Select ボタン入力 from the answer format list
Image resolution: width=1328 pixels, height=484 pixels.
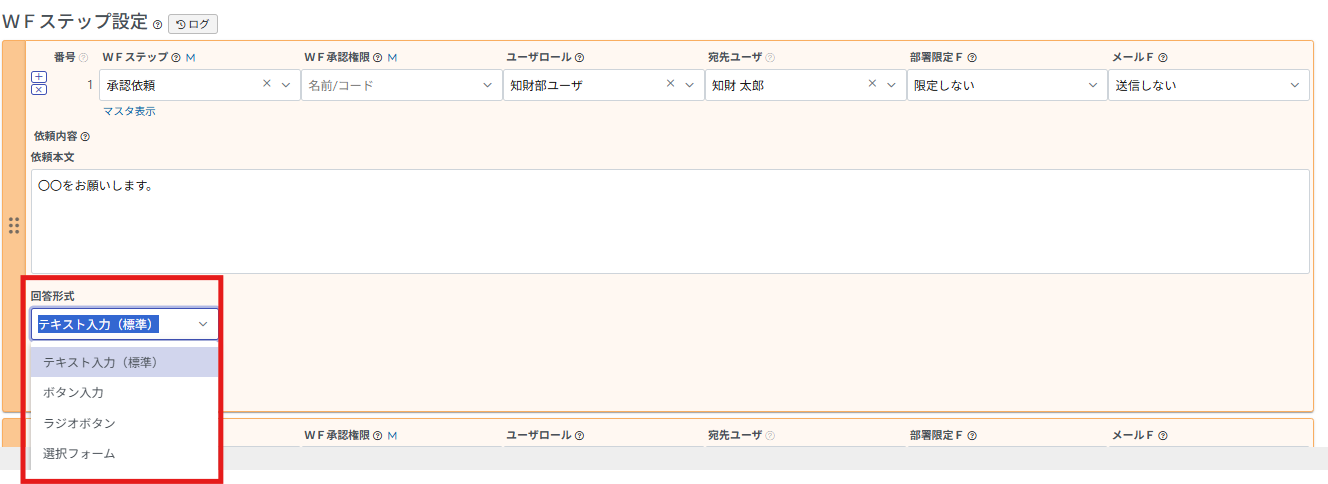73,393
